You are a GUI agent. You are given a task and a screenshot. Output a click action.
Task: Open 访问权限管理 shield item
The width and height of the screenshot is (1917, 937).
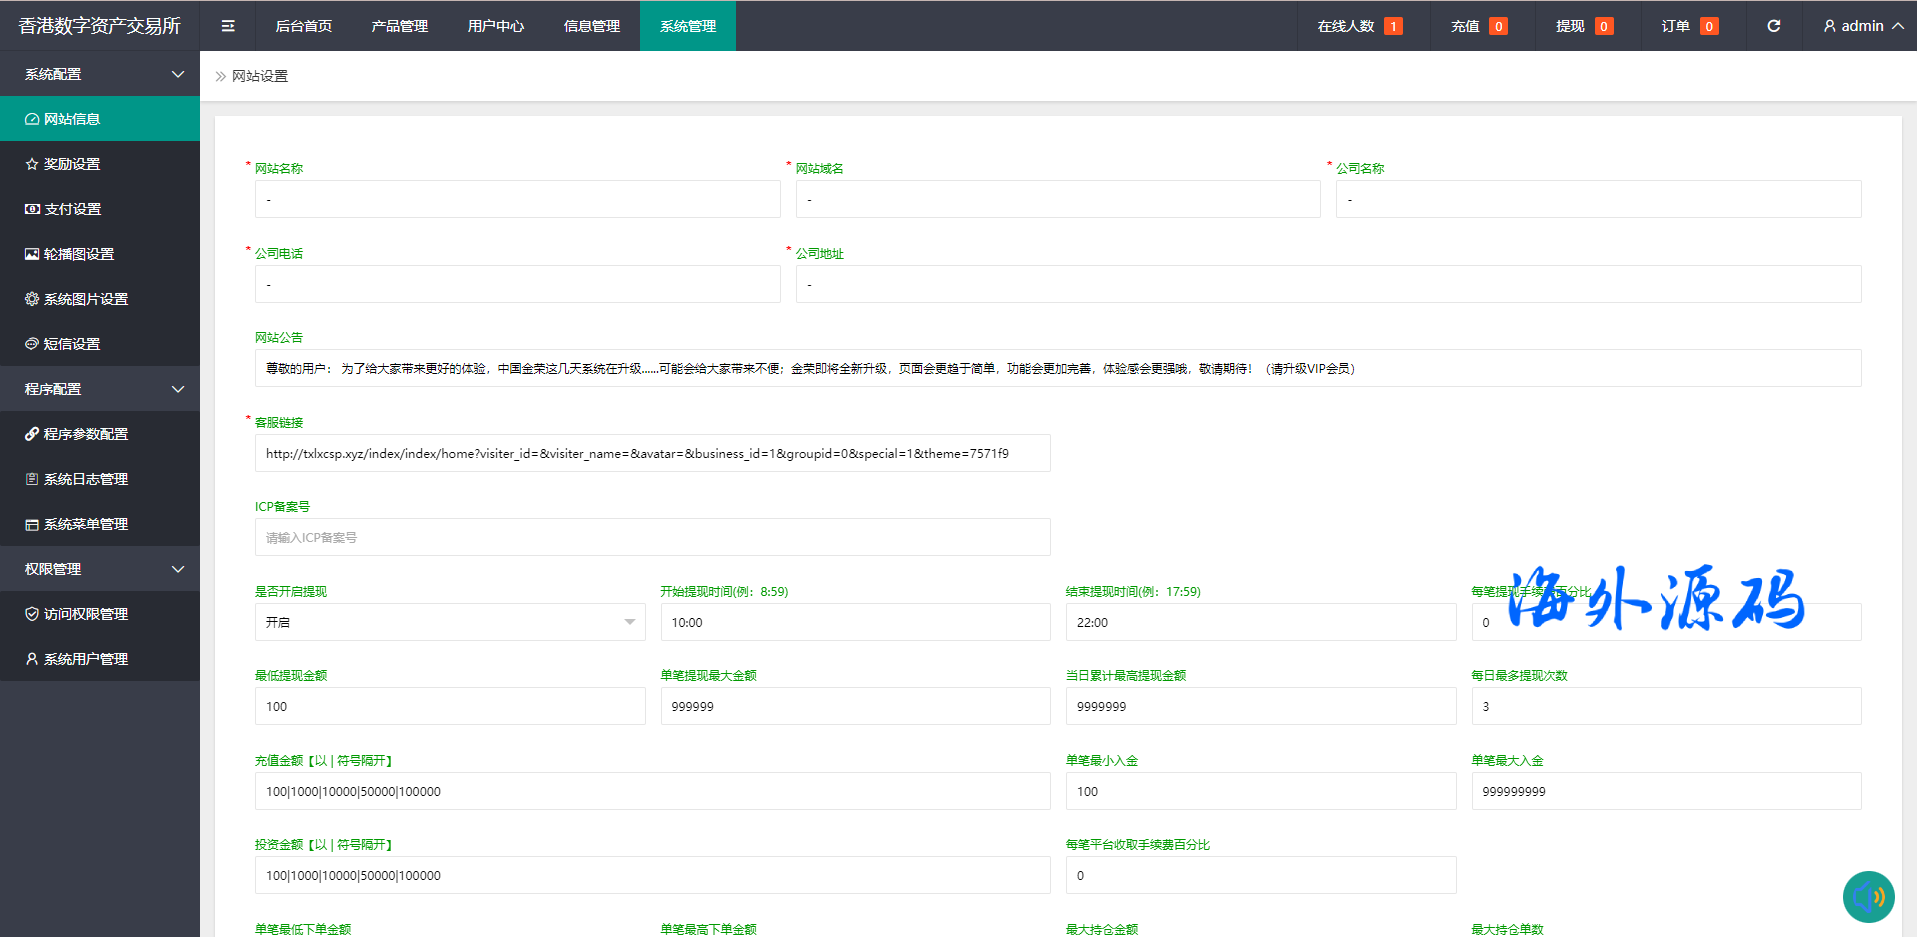85,614
